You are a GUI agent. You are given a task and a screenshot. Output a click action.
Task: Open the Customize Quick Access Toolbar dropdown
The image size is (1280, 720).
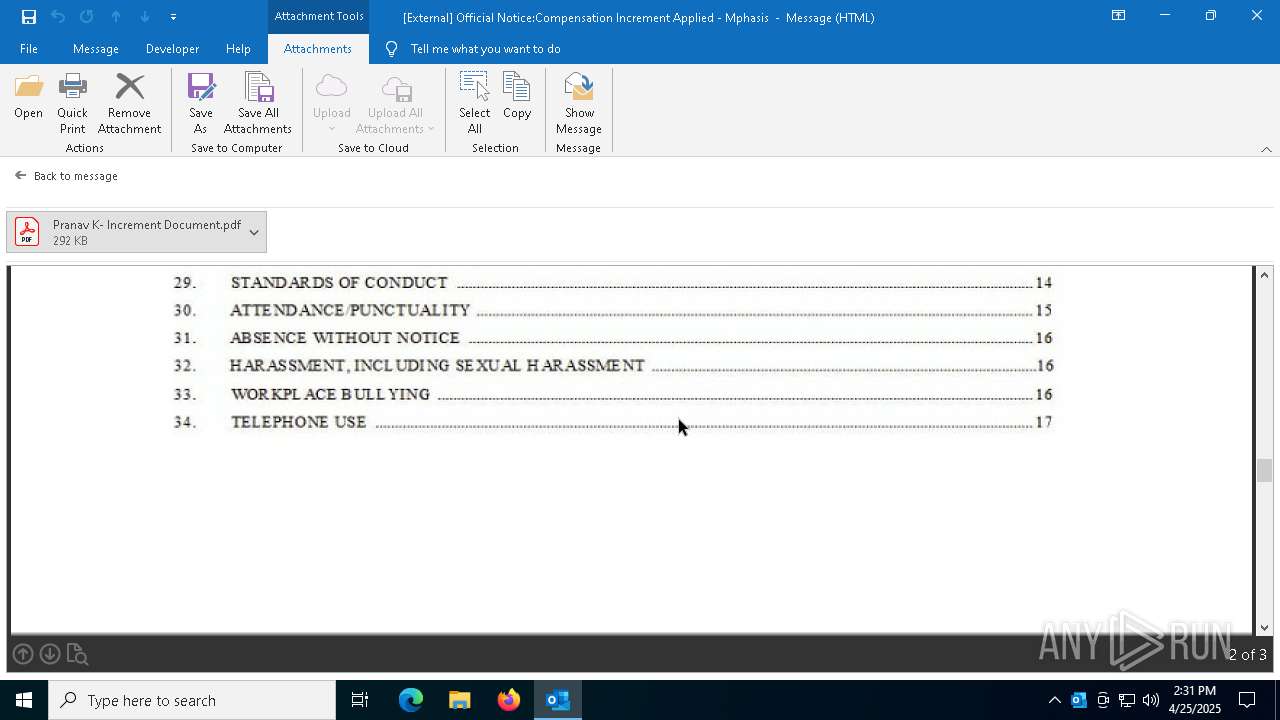[x=173, y=17]
